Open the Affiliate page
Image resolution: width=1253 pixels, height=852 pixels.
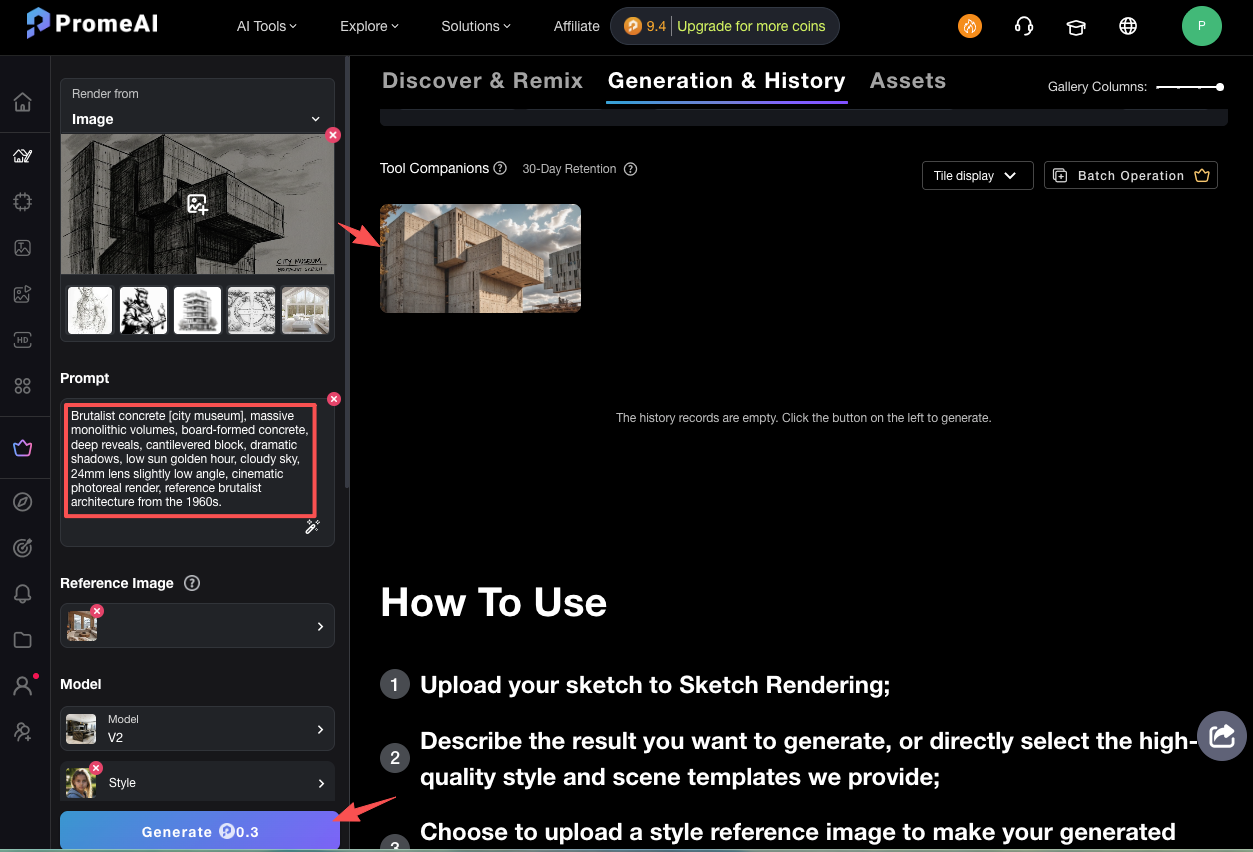click(x=577, y=26)
